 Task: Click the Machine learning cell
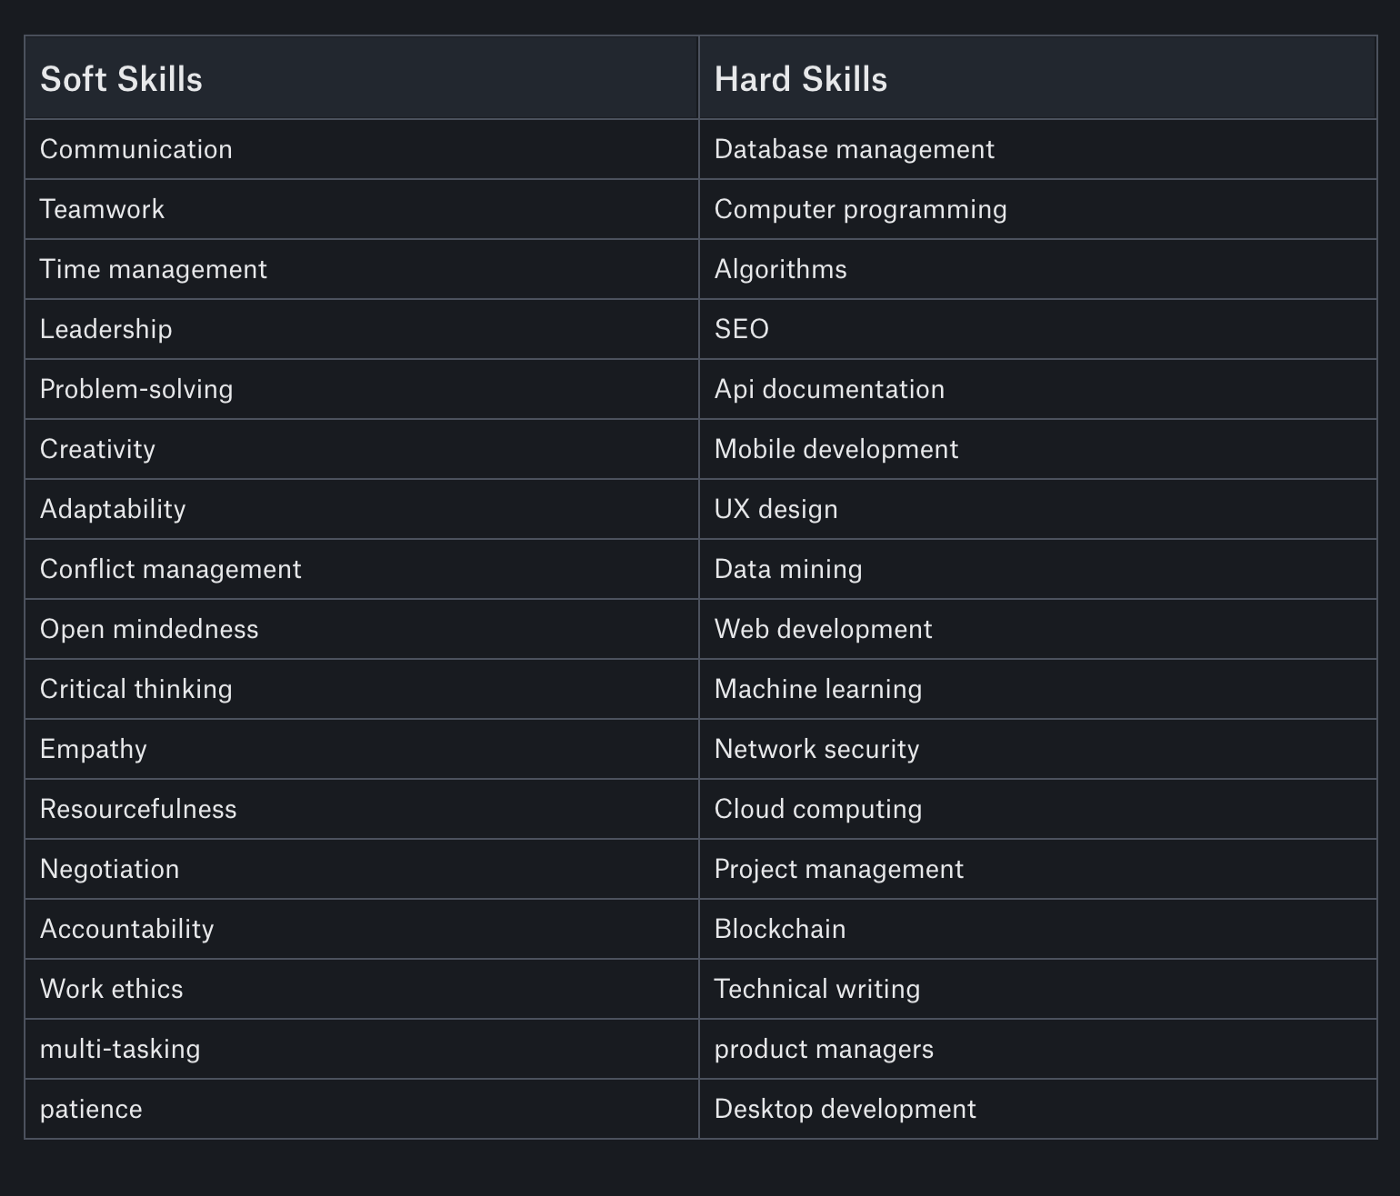point(818,689)
